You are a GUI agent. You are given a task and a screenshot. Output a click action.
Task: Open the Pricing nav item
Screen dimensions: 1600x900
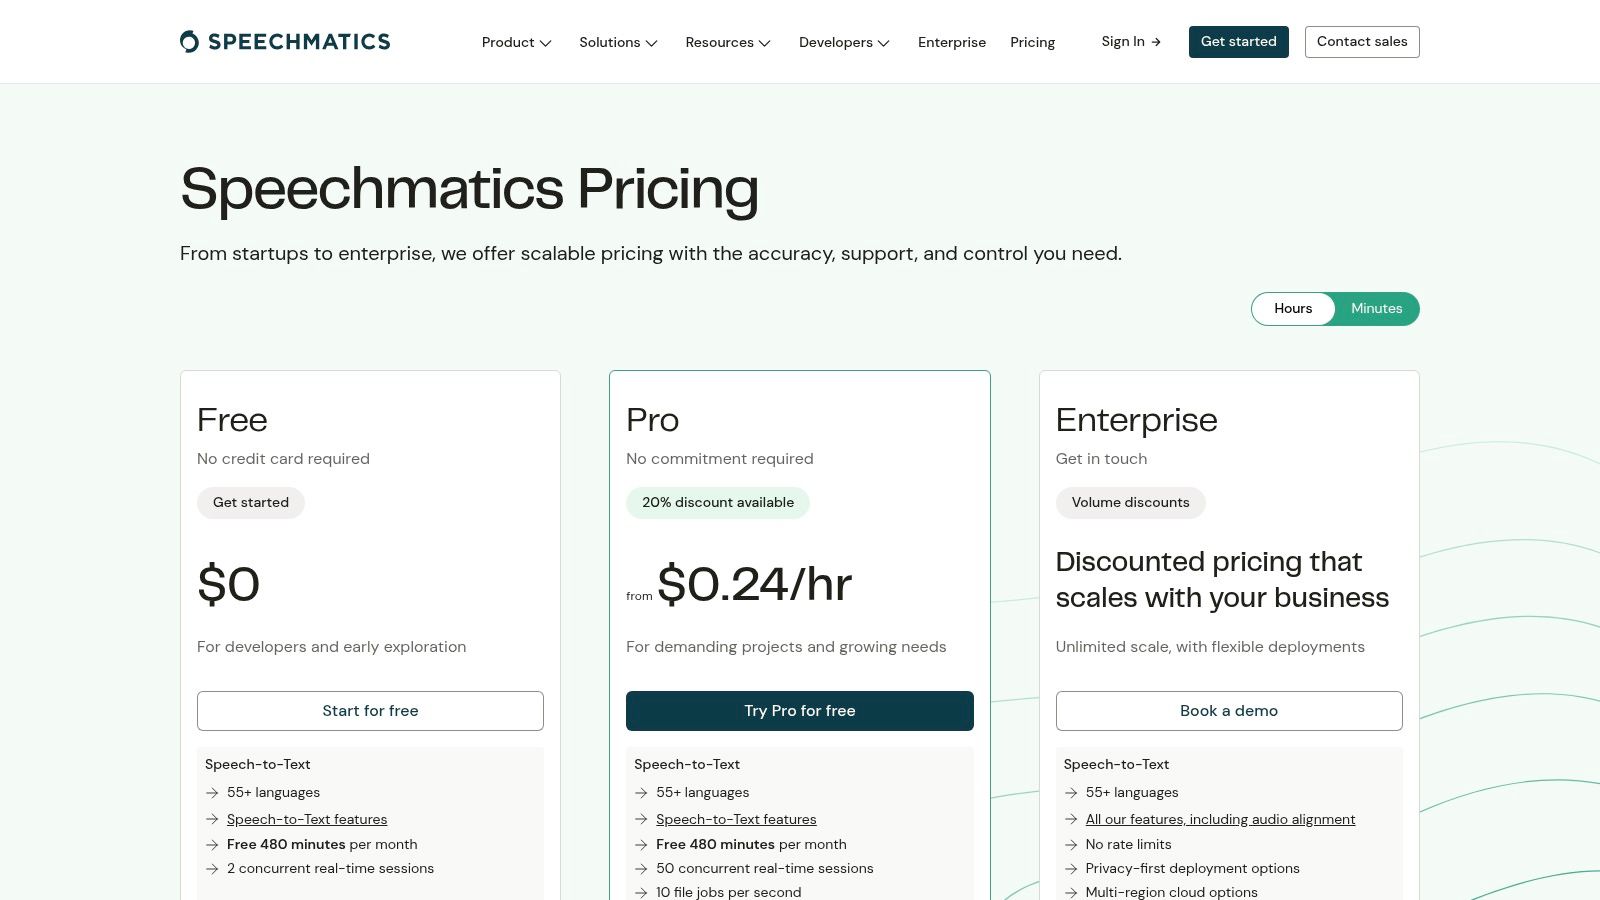[x=1032, y=42]
